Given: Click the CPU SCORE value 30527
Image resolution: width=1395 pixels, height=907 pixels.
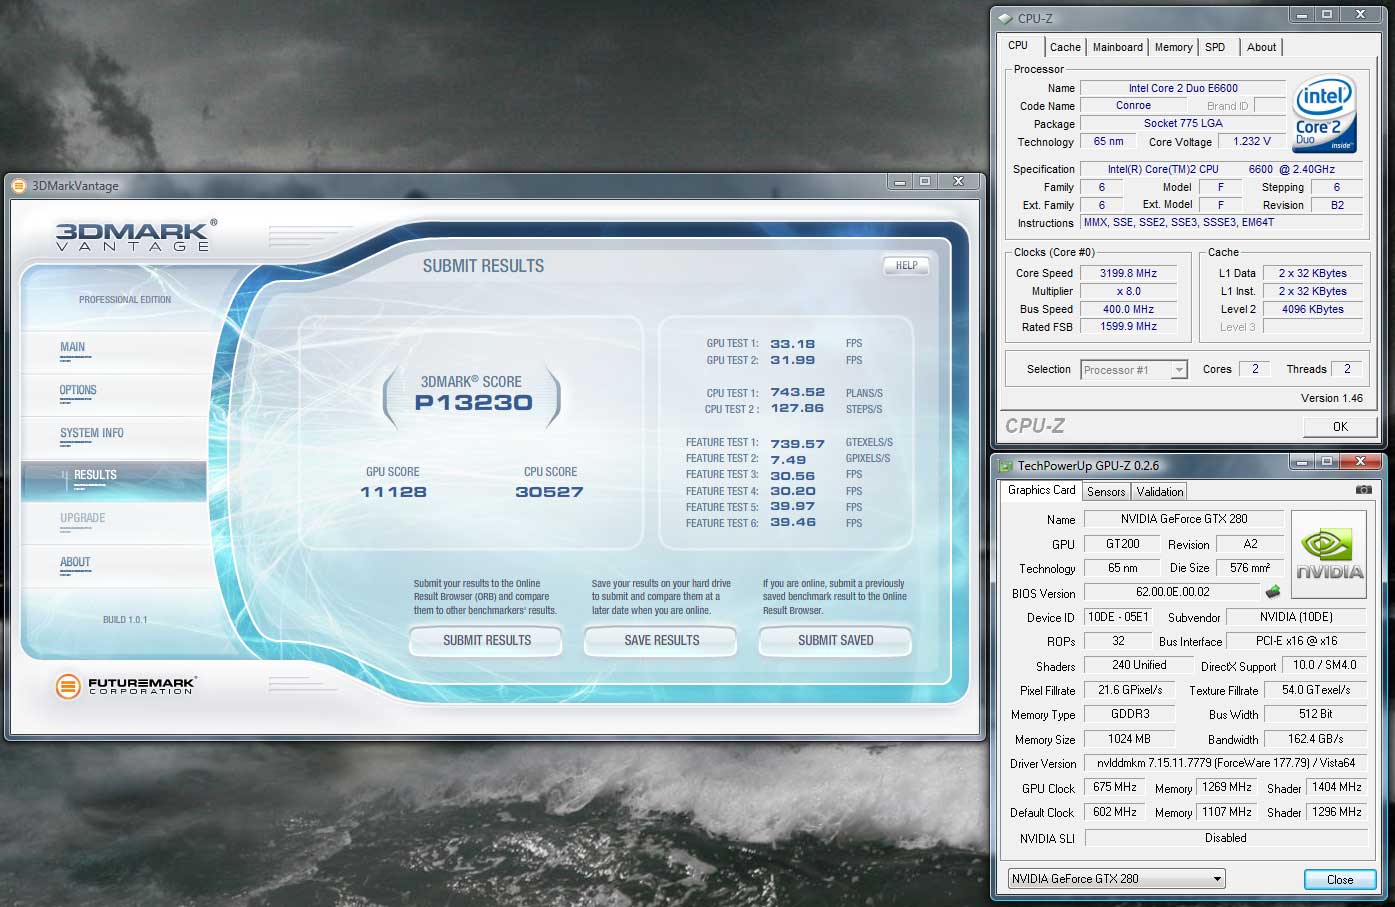Looking at the screenshot, I should point(549,492).
